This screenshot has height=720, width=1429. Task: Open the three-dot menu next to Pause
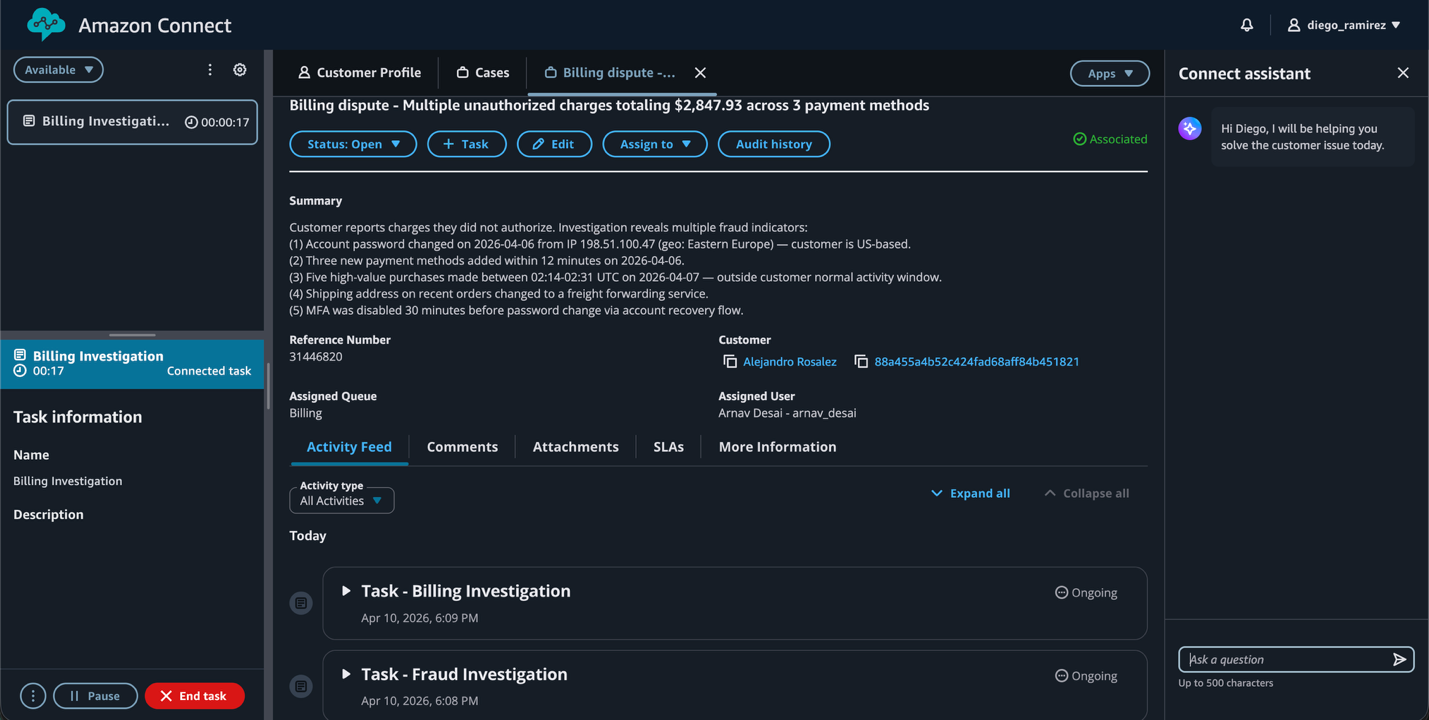point(33,696)
